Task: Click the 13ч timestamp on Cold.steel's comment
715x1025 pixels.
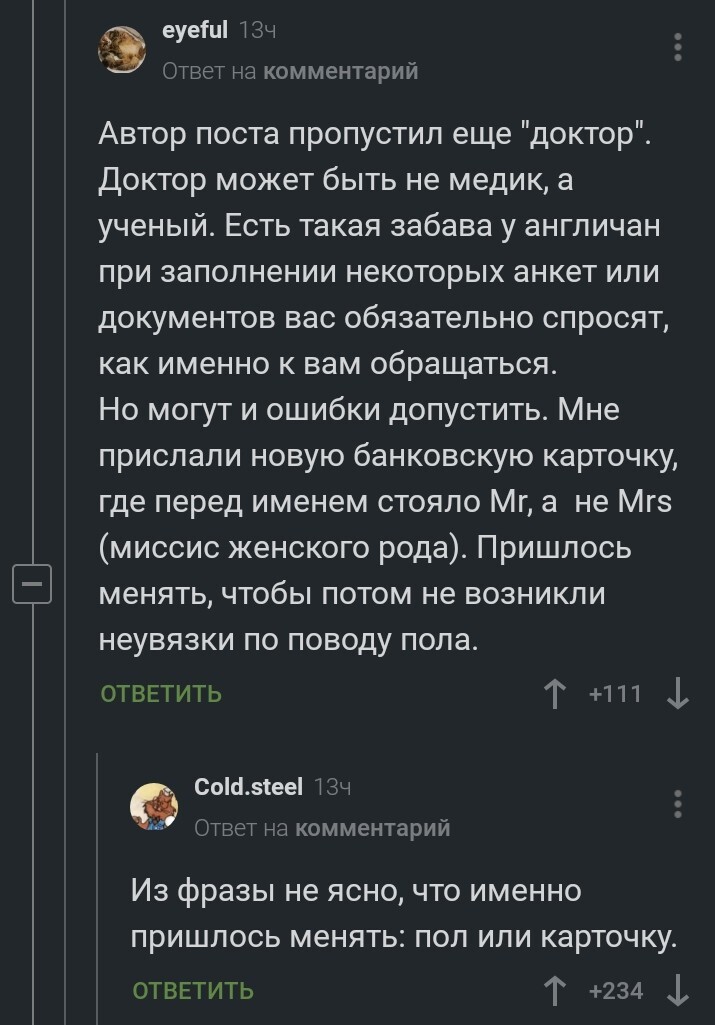Action: [x=333, y=788]
